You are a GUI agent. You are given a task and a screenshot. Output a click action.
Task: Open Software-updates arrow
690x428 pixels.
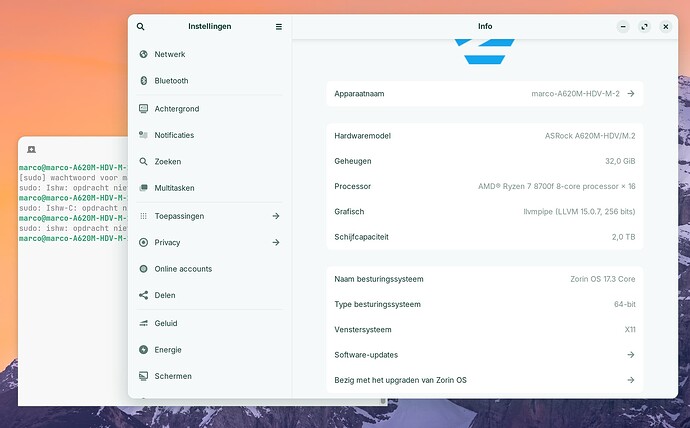coord(631,355)
